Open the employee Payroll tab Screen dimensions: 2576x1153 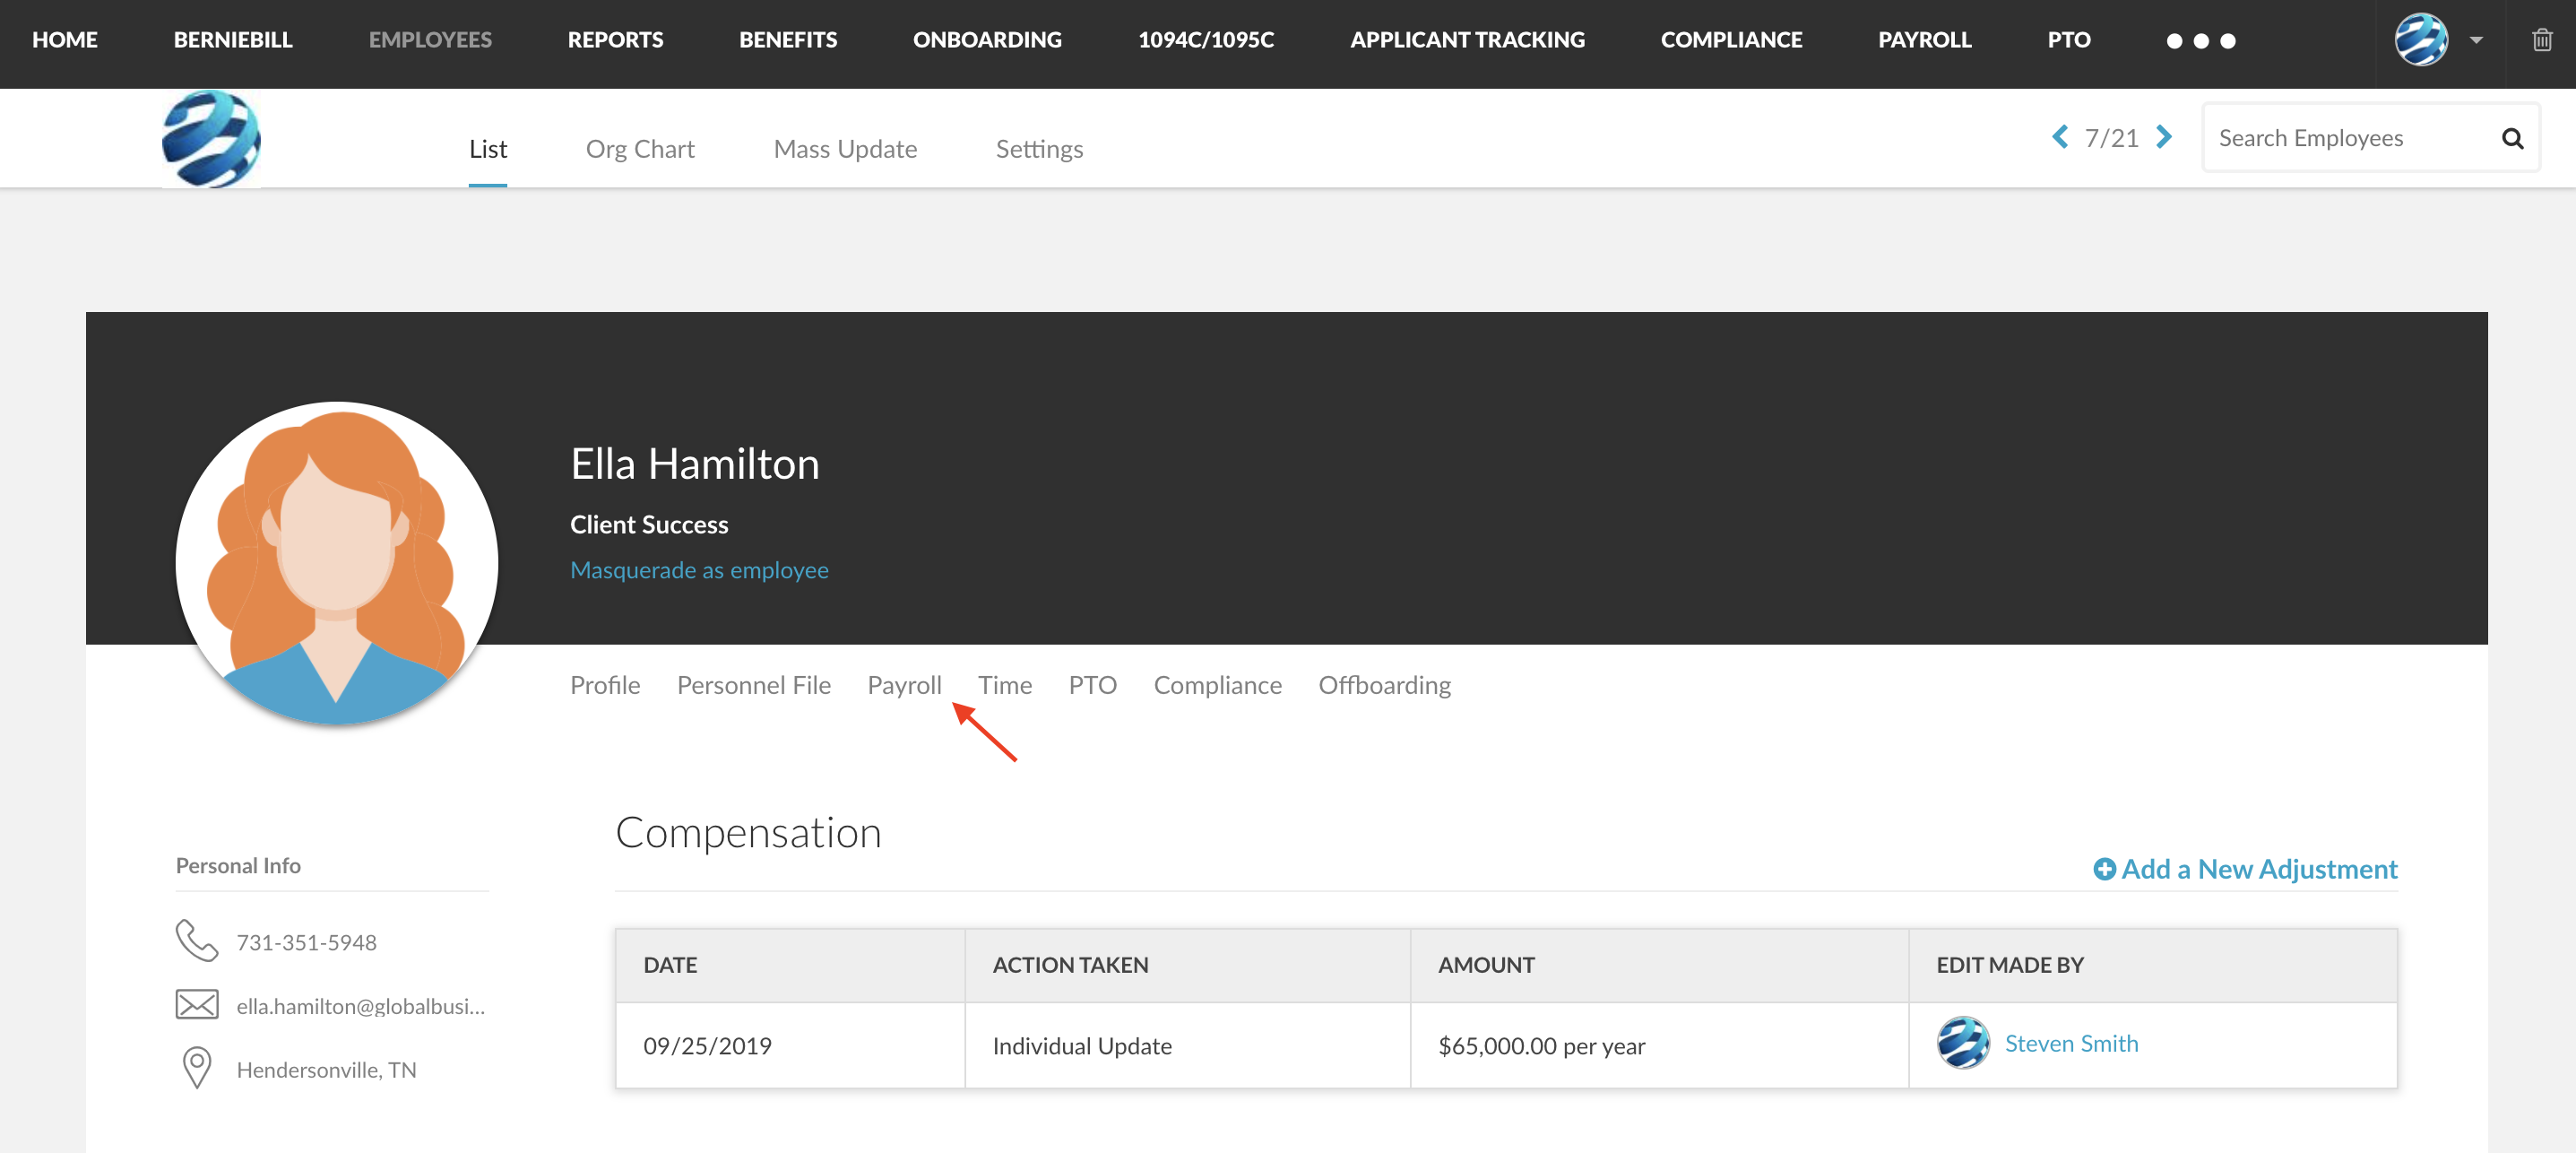(x=904, y=685)
